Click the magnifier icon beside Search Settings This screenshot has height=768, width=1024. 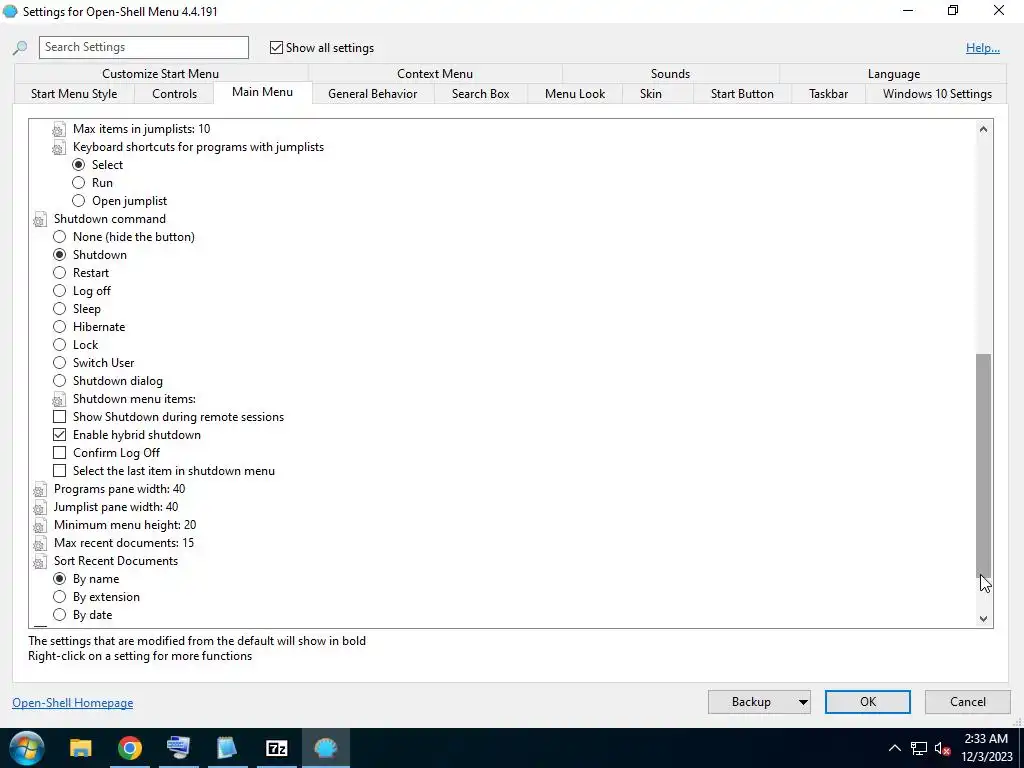click(x=20, y=48)
